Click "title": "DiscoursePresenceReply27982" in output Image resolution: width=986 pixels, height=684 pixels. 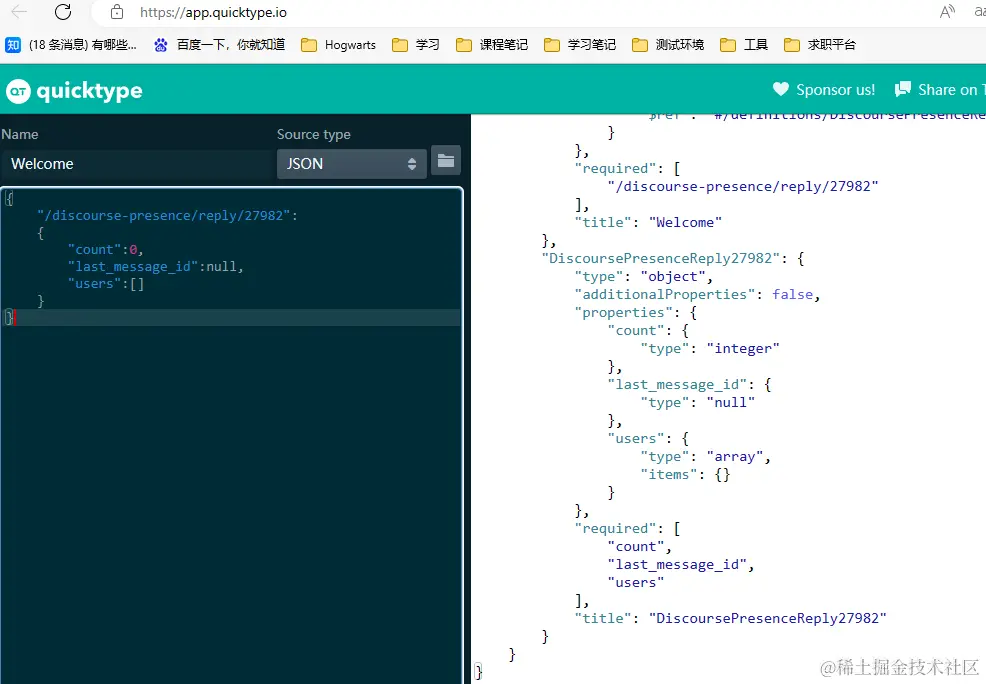pos(730,619)
